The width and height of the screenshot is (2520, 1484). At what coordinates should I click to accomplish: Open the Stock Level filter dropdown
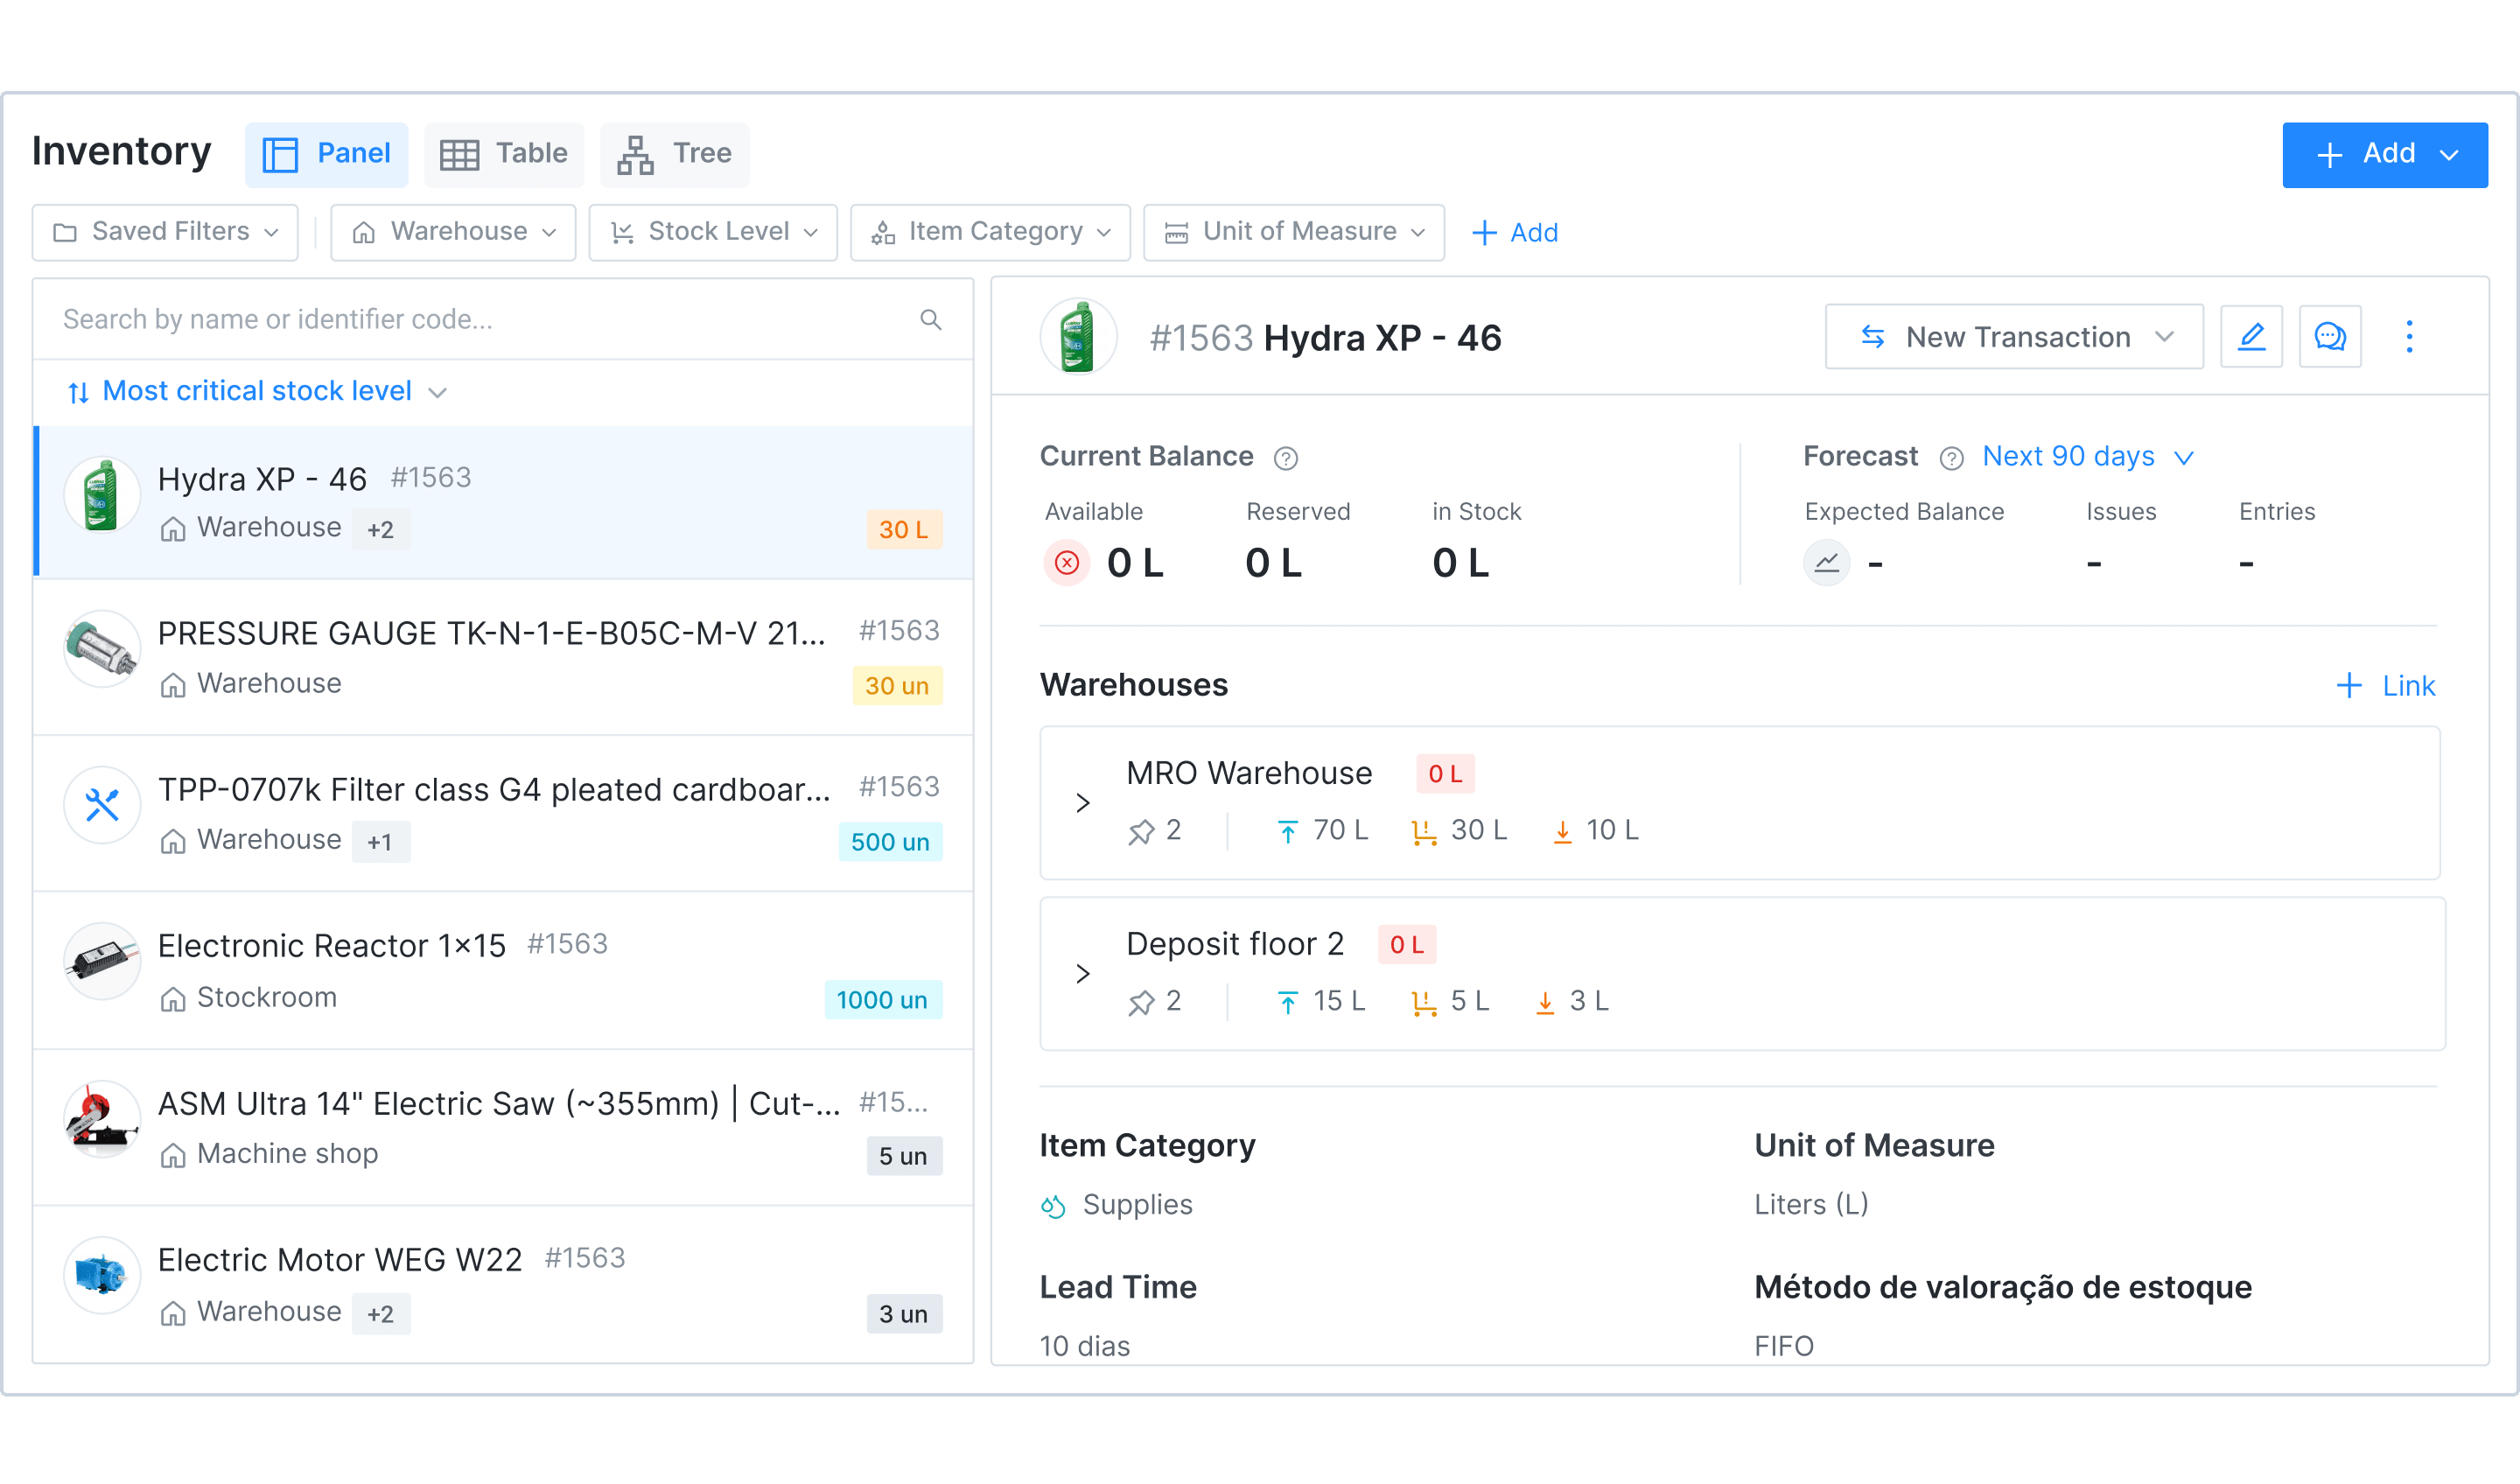[713, 232]
